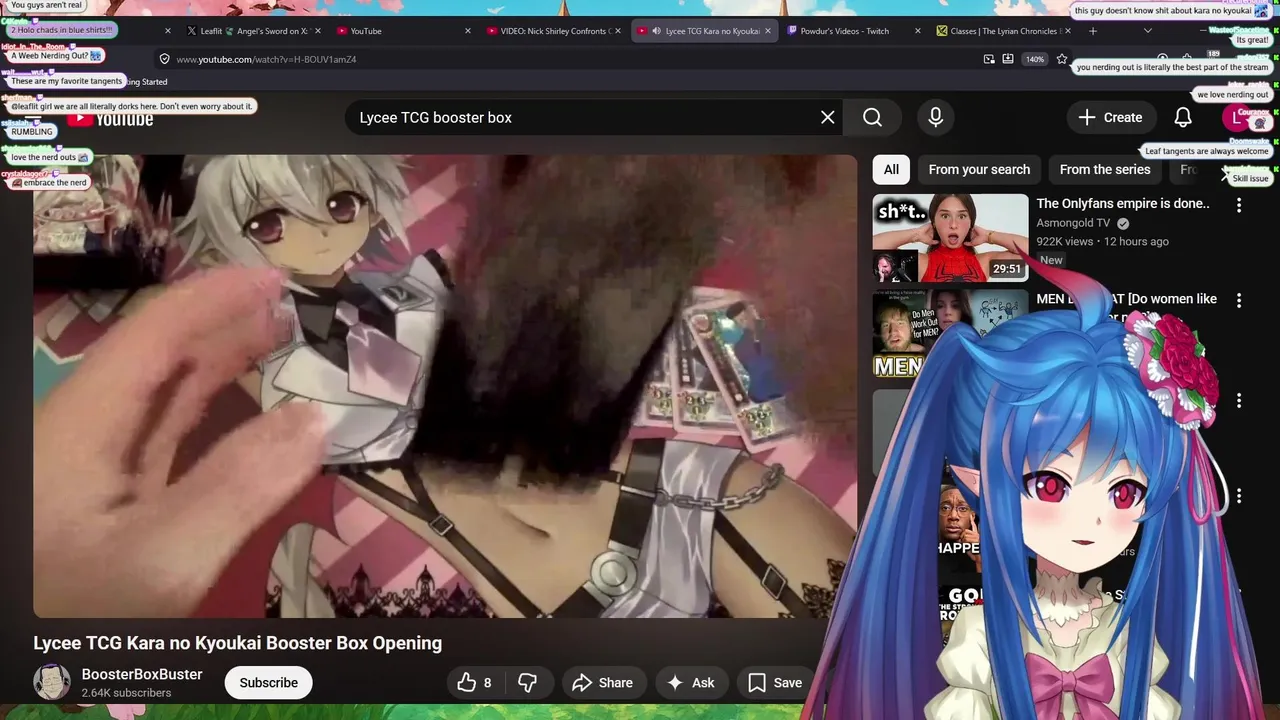1280x720 pixels.
Task: Select the All filter chip
Action: click(891, 170)
